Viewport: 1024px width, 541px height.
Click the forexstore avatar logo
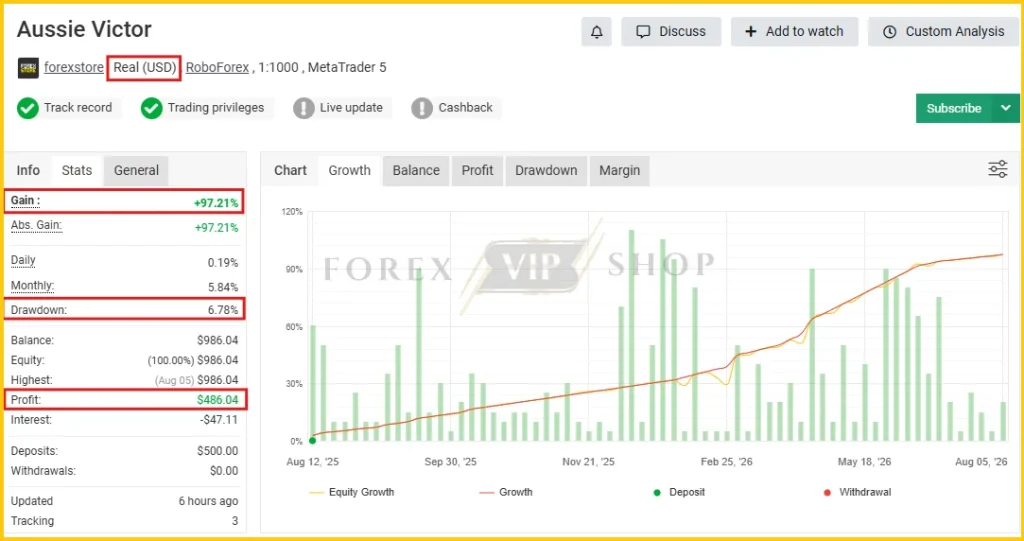pyautogui.click(x=28, y=67)
